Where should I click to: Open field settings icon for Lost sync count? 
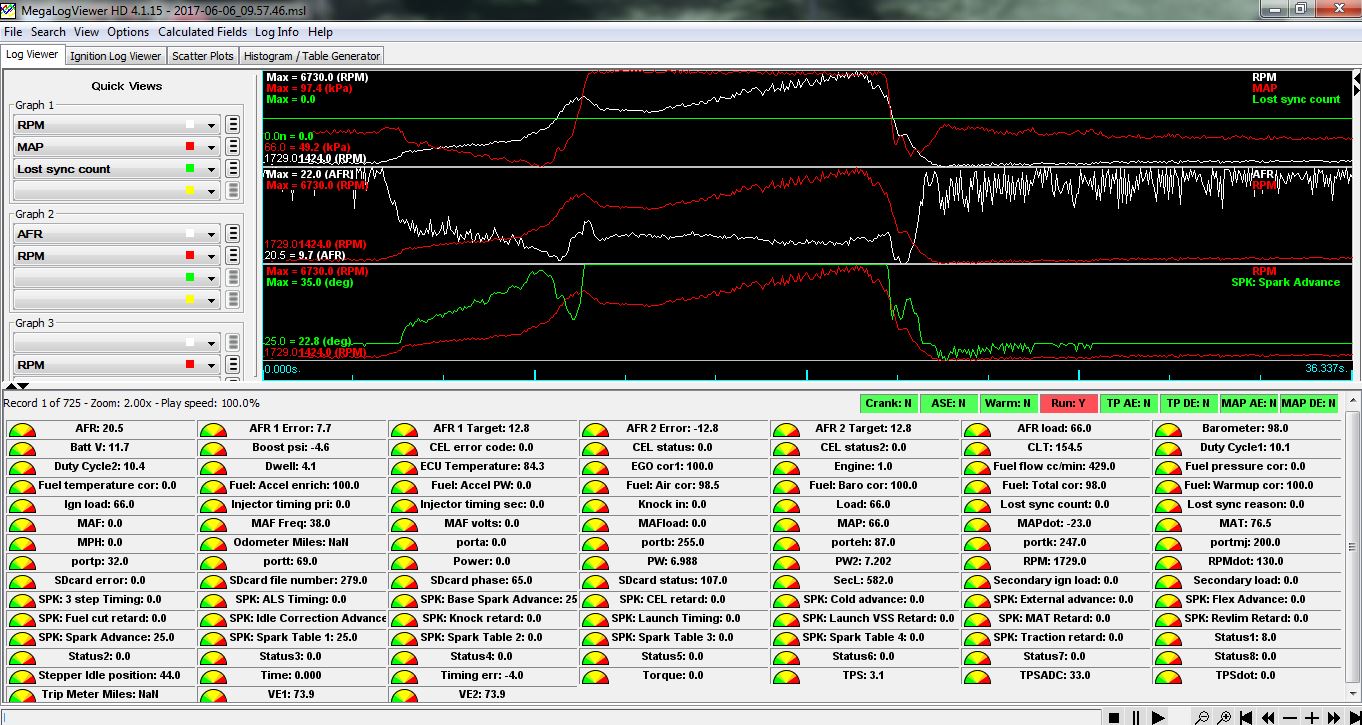tap(232, 169)
